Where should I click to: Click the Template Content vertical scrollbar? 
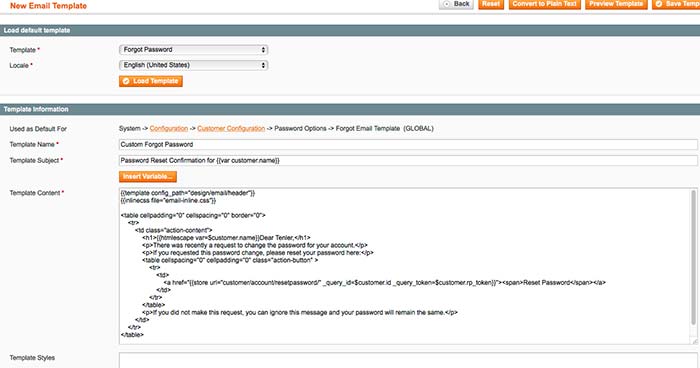(x=693, y=257)
